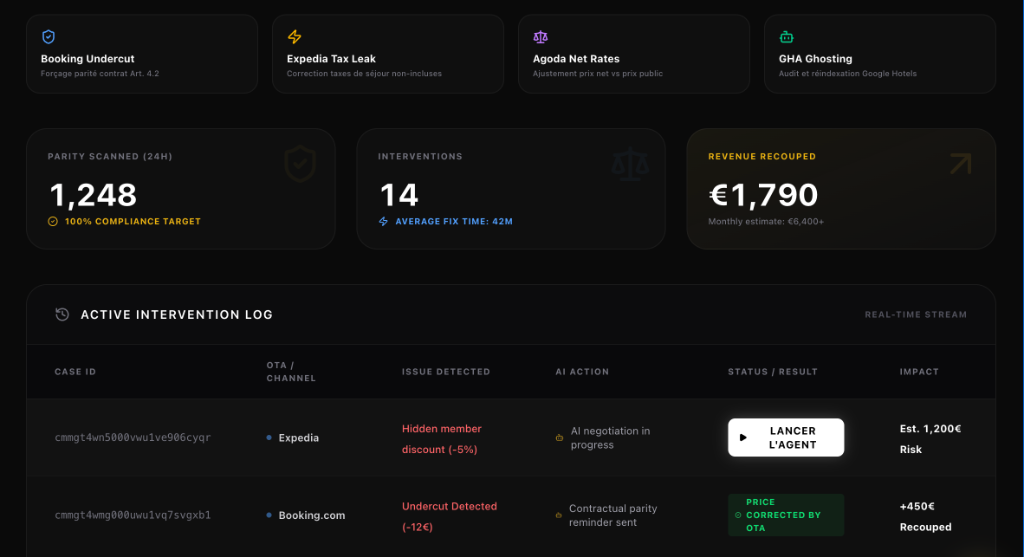Click the PRICE CORRECTED BY OTA status badge
The width and height of the screenshot is (1024, 557).
pyautogui.click(x=786, y=515)
